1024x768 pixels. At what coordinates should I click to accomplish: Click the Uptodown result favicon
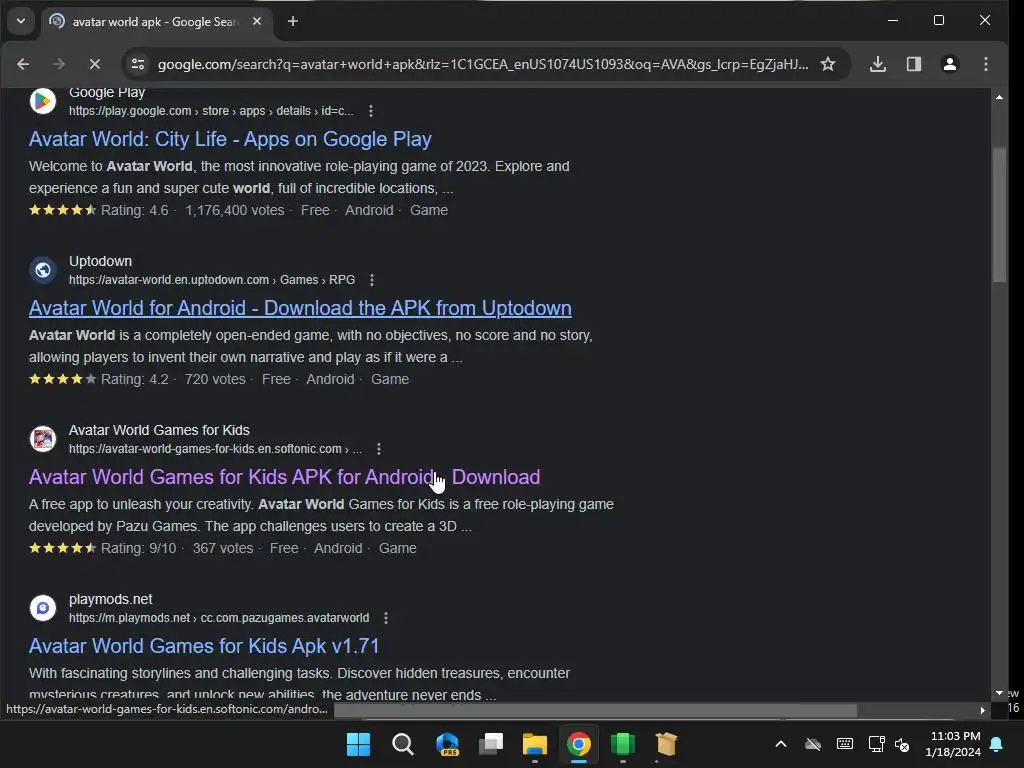pos(43,270)
